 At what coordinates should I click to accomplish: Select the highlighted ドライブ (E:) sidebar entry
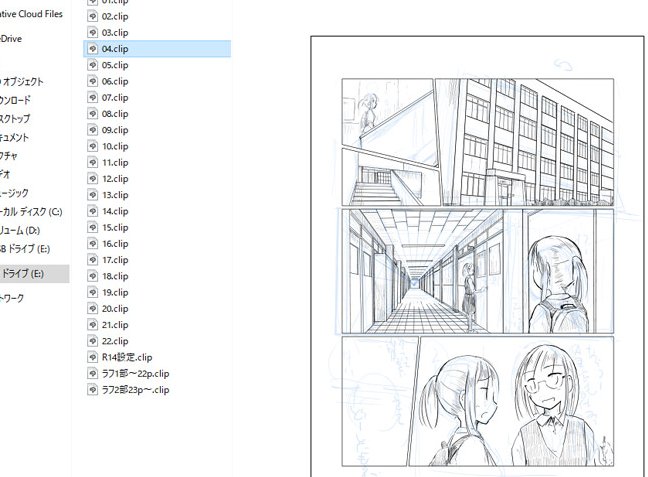coord(35,274)
